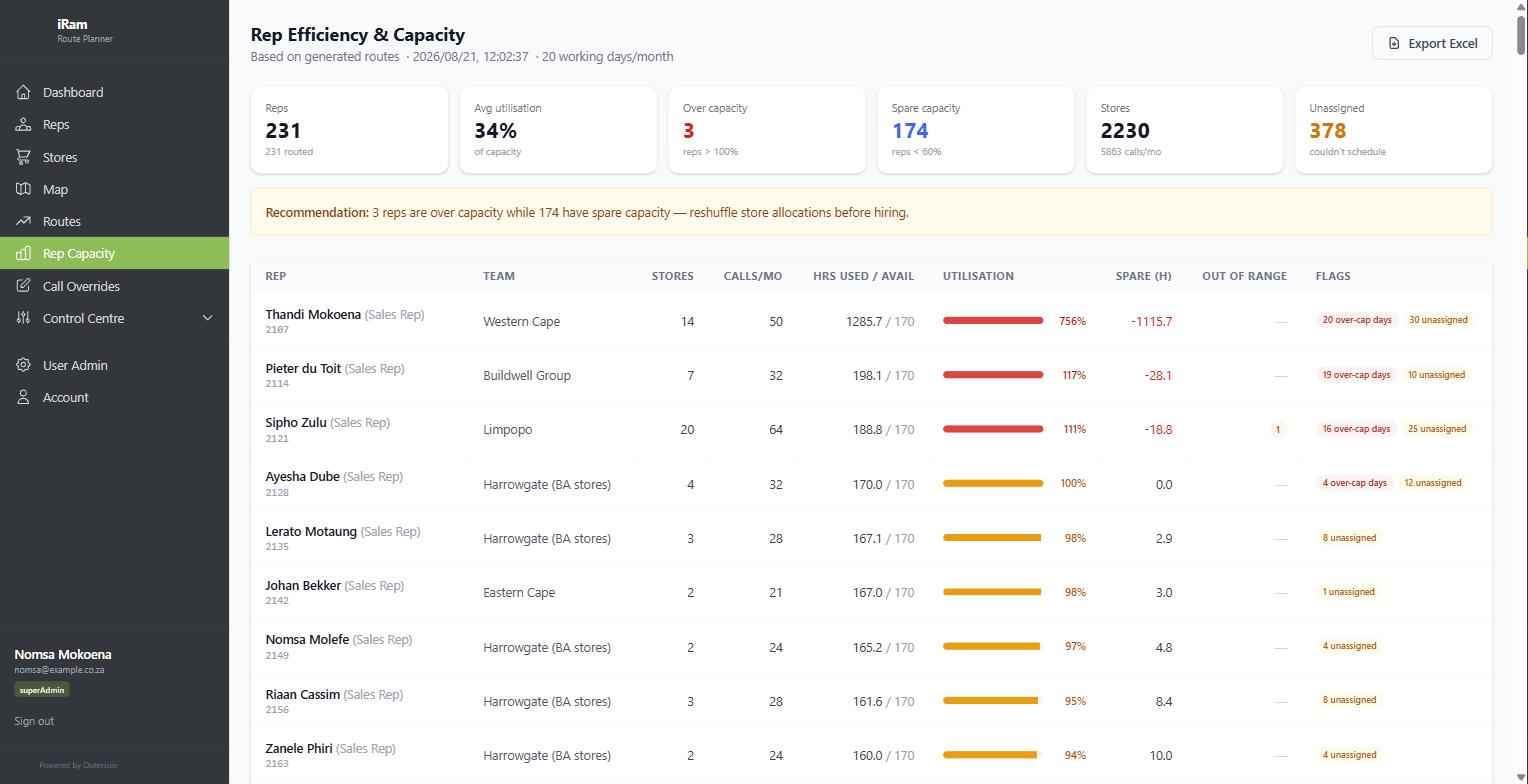Open the Spare capacity summary card
This screenshot has width=1528, height=784.
click(x=976, y=130)
